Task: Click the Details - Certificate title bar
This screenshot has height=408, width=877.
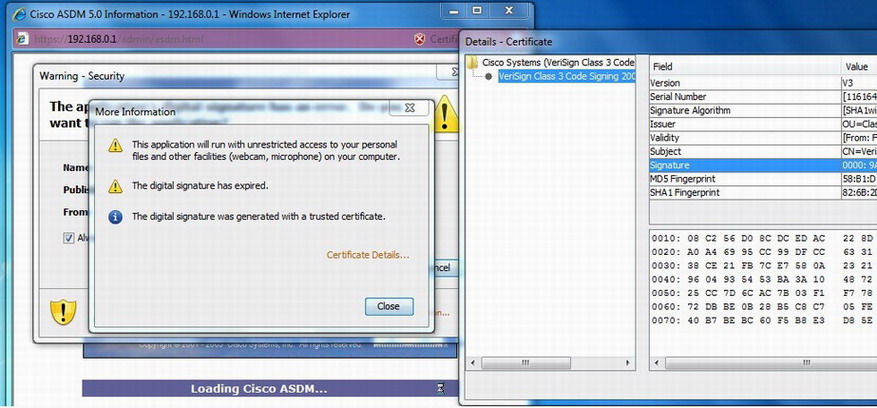Action: pos(668,41)
